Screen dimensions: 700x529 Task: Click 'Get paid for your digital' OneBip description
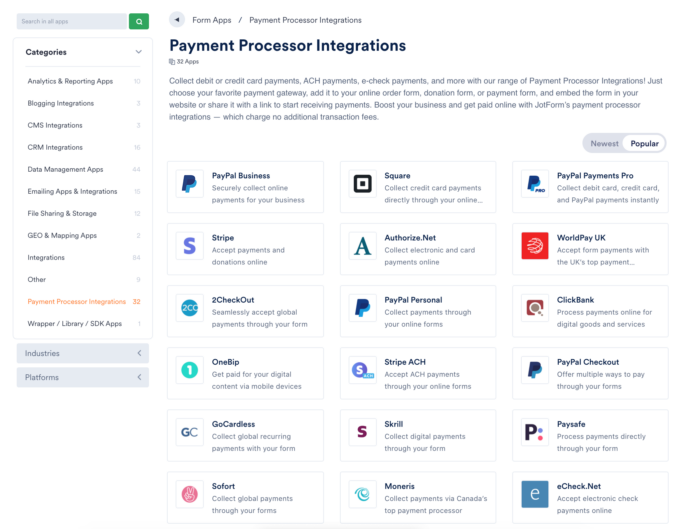tap(251, 374)
